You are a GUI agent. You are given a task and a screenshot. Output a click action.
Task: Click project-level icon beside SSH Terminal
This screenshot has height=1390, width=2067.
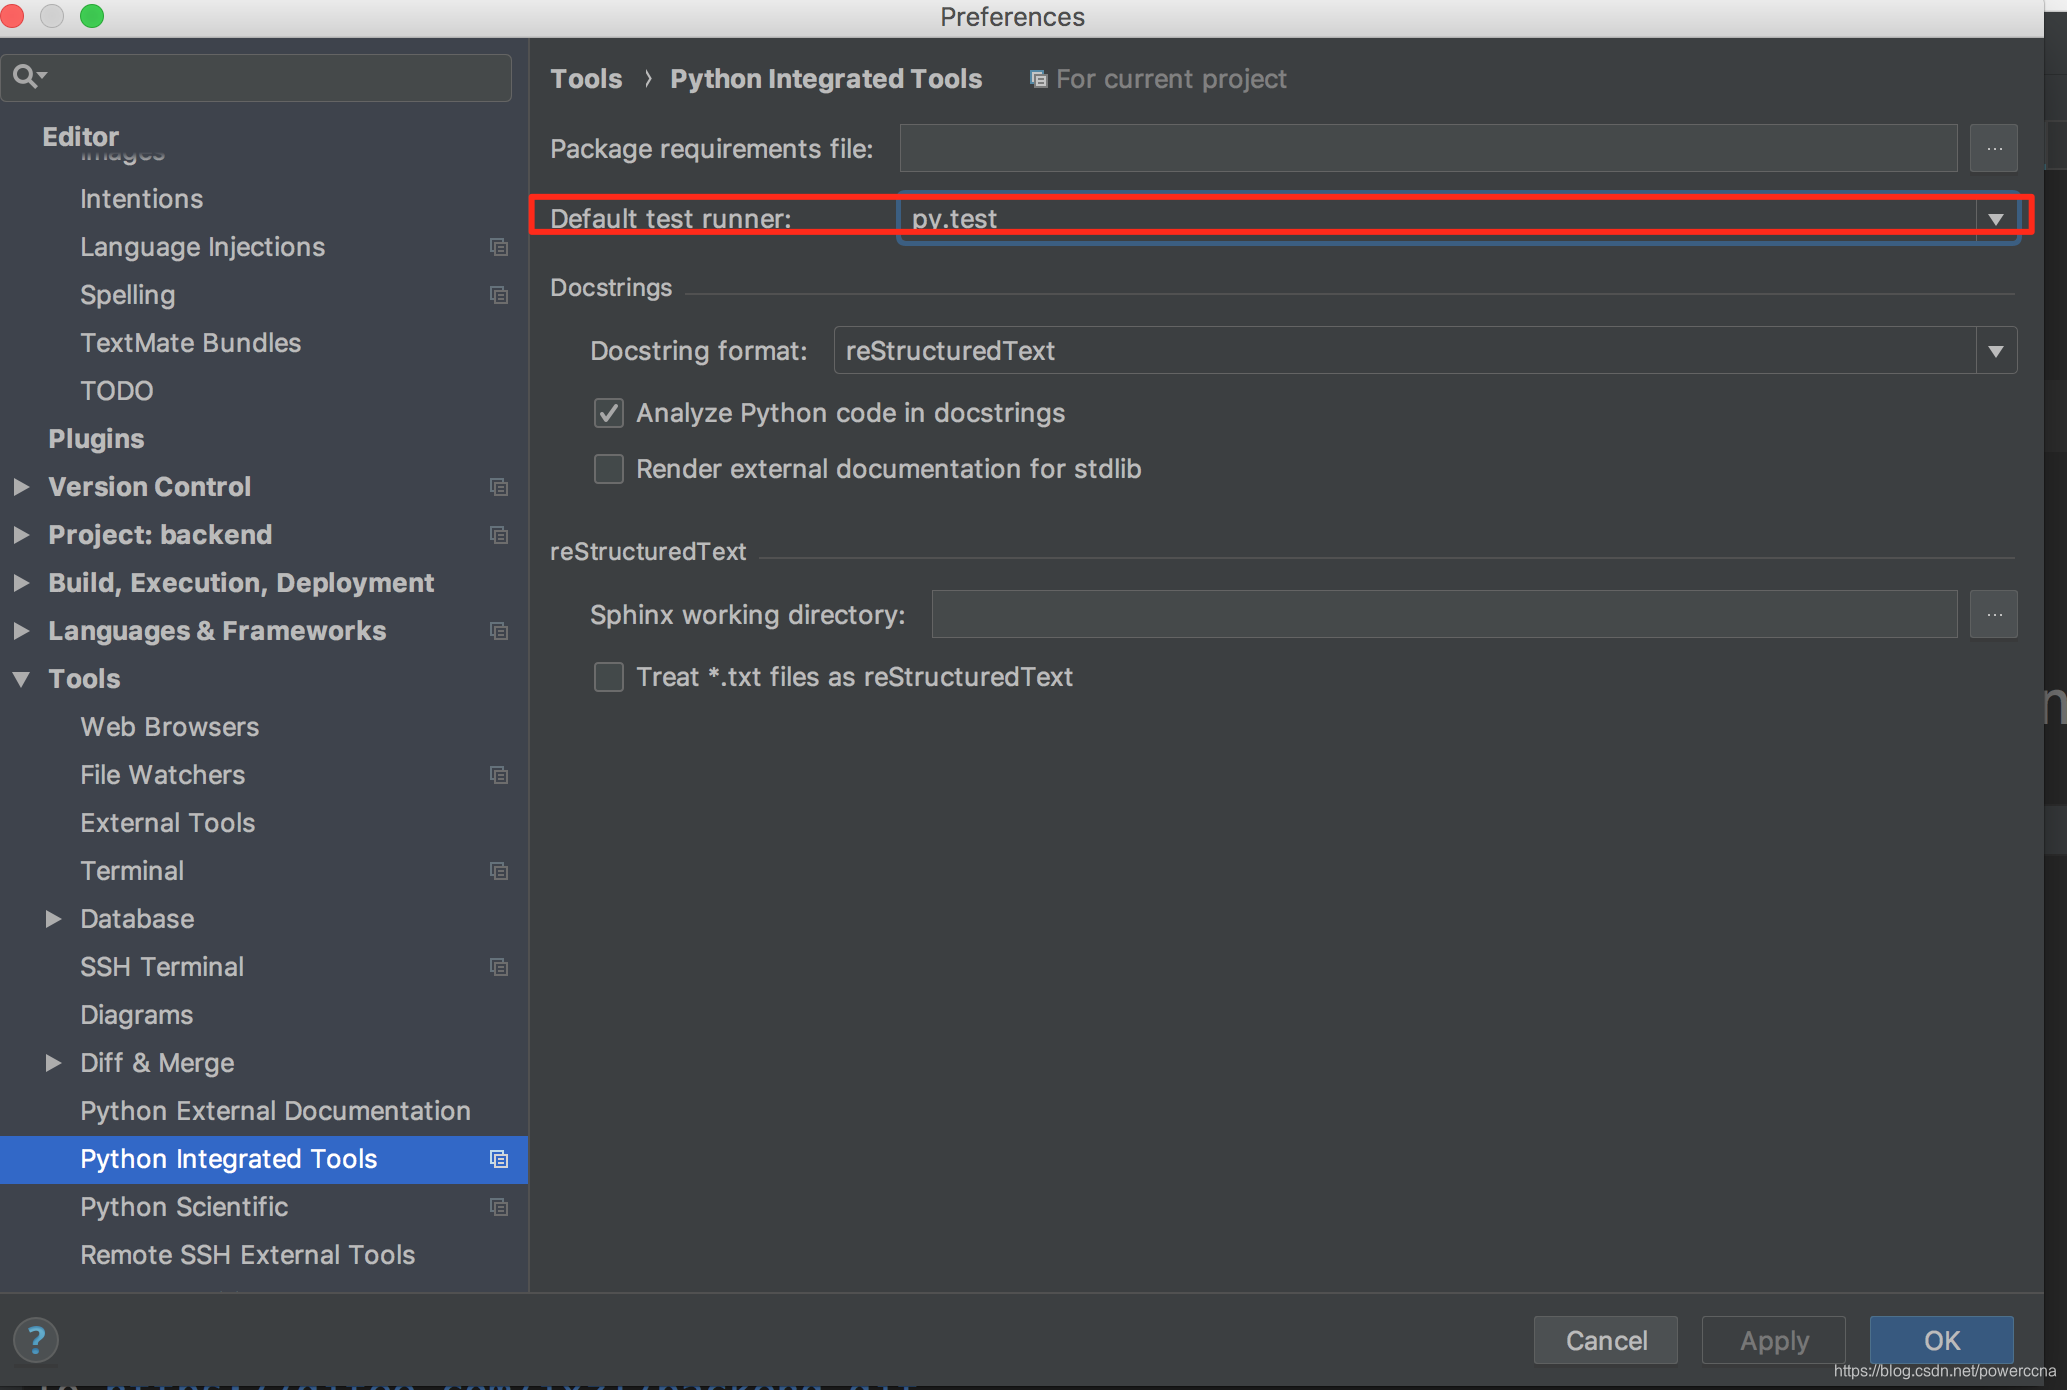(x=498, y=967)
